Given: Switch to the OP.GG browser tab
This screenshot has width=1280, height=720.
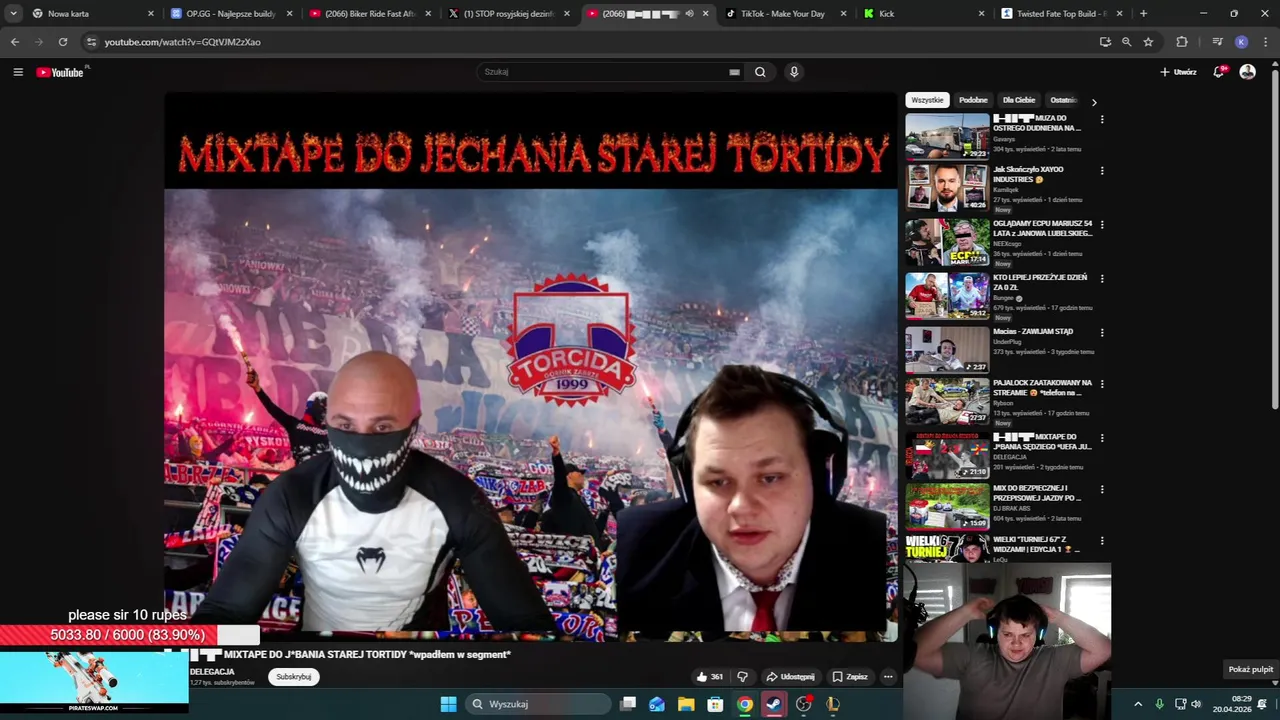Looking at the screenshot, I should coord(230,14).
